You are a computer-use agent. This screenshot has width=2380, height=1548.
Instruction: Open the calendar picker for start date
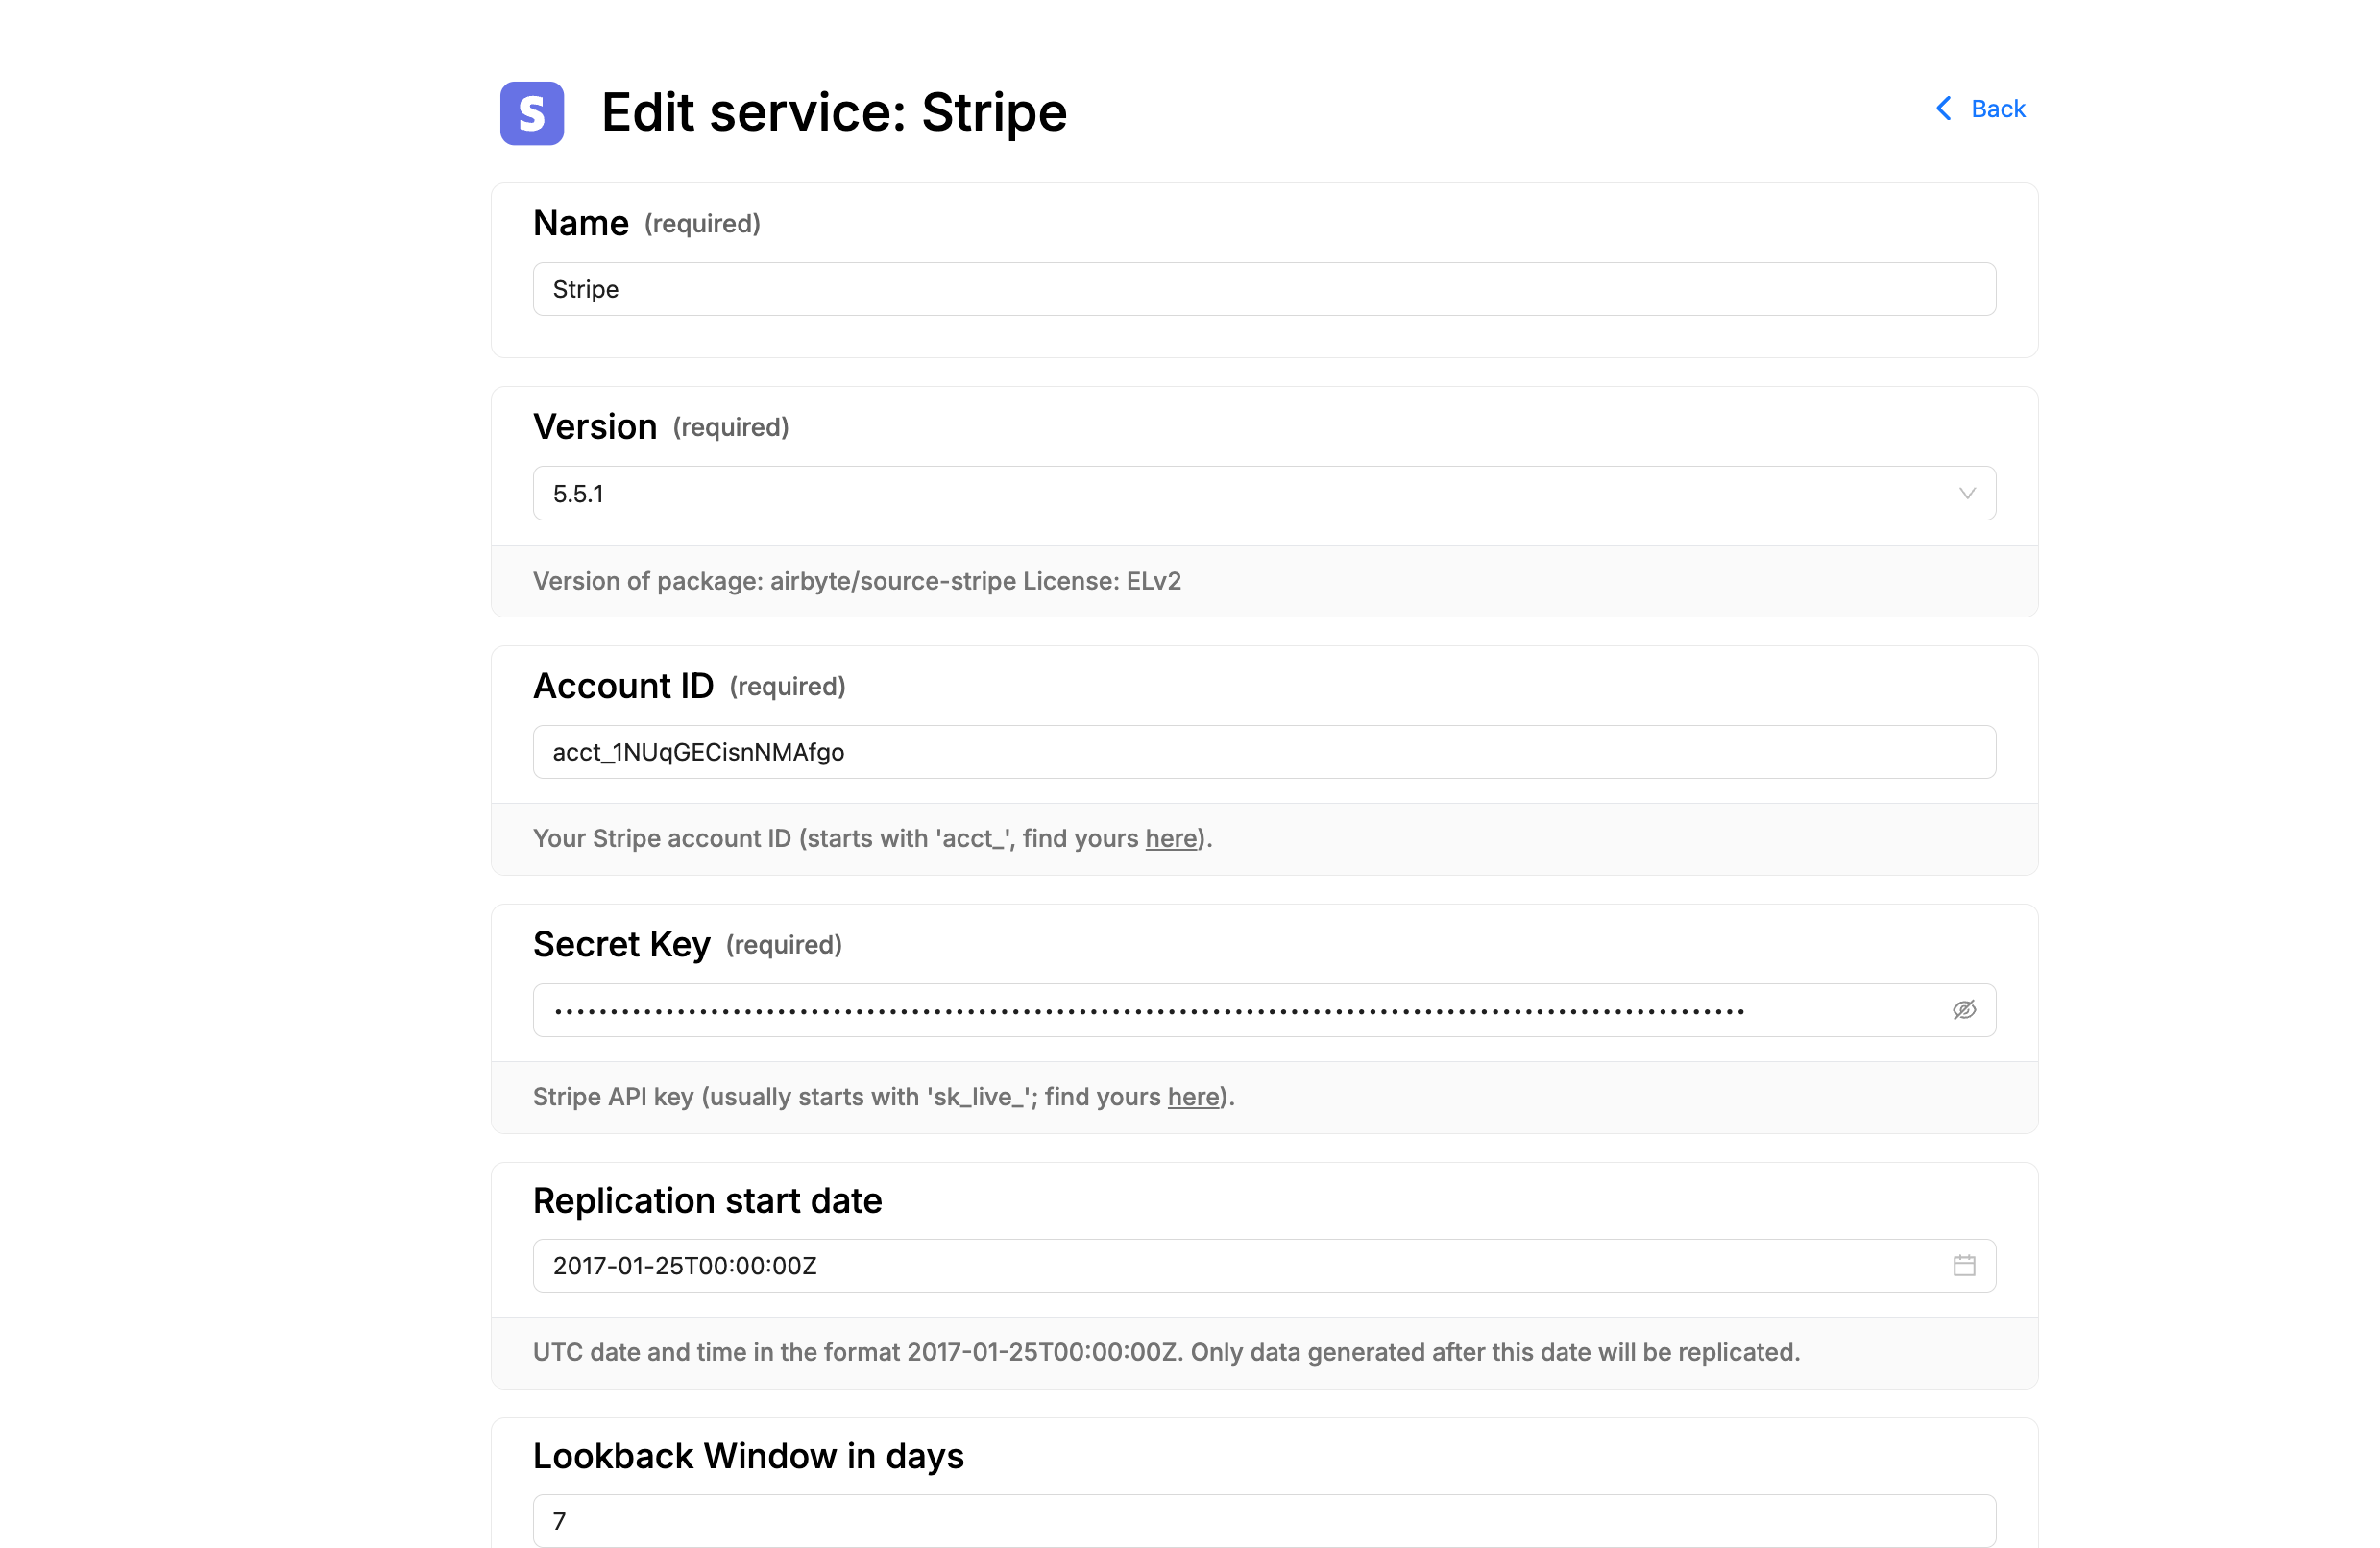[x=1964, y=1266]
